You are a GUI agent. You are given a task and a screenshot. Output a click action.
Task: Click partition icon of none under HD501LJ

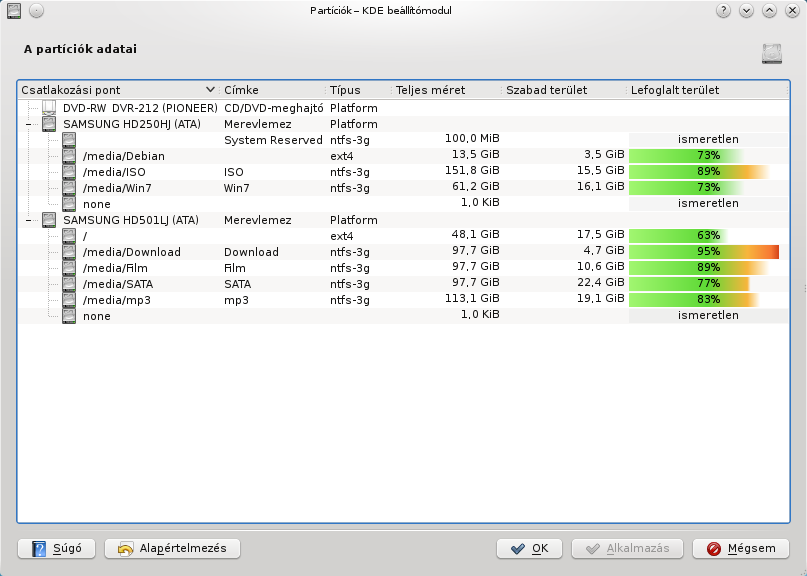pyautogui.click(x=69, y=316)
